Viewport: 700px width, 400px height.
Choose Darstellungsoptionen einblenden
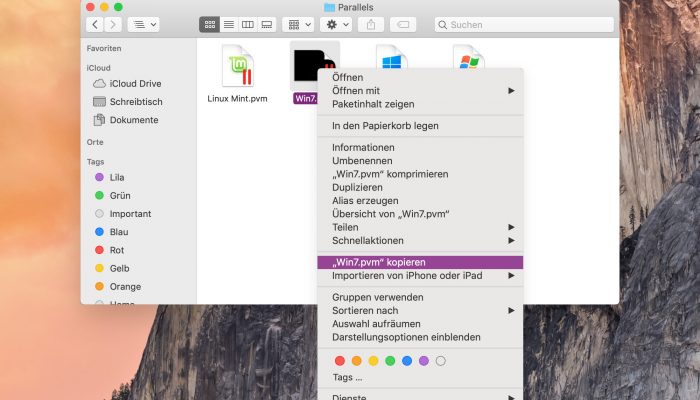click(420, 338)
